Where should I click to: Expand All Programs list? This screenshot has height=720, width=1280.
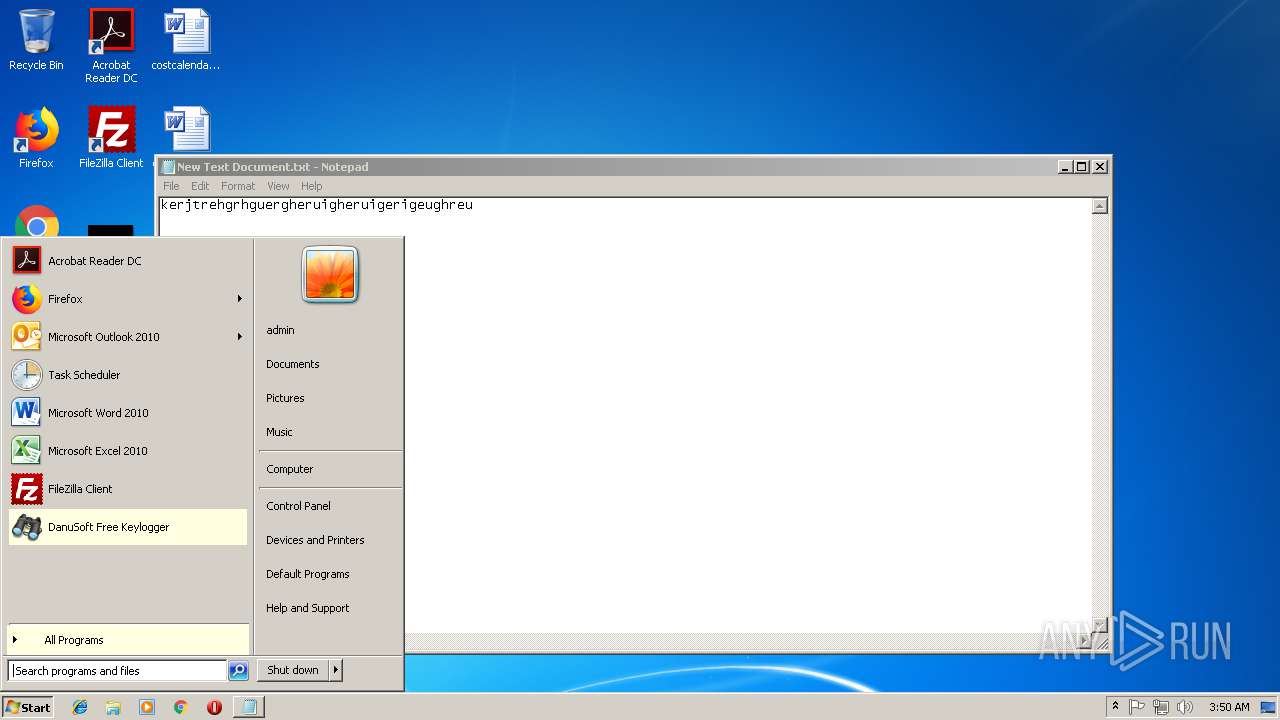tap(128, 640)
